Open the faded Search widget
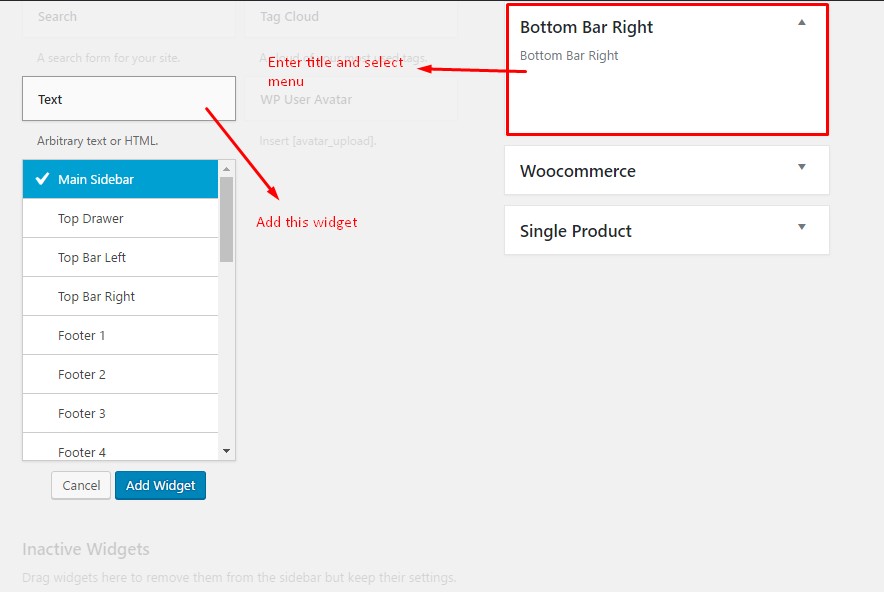Viewport: 884px width, 592px height. 129,17
